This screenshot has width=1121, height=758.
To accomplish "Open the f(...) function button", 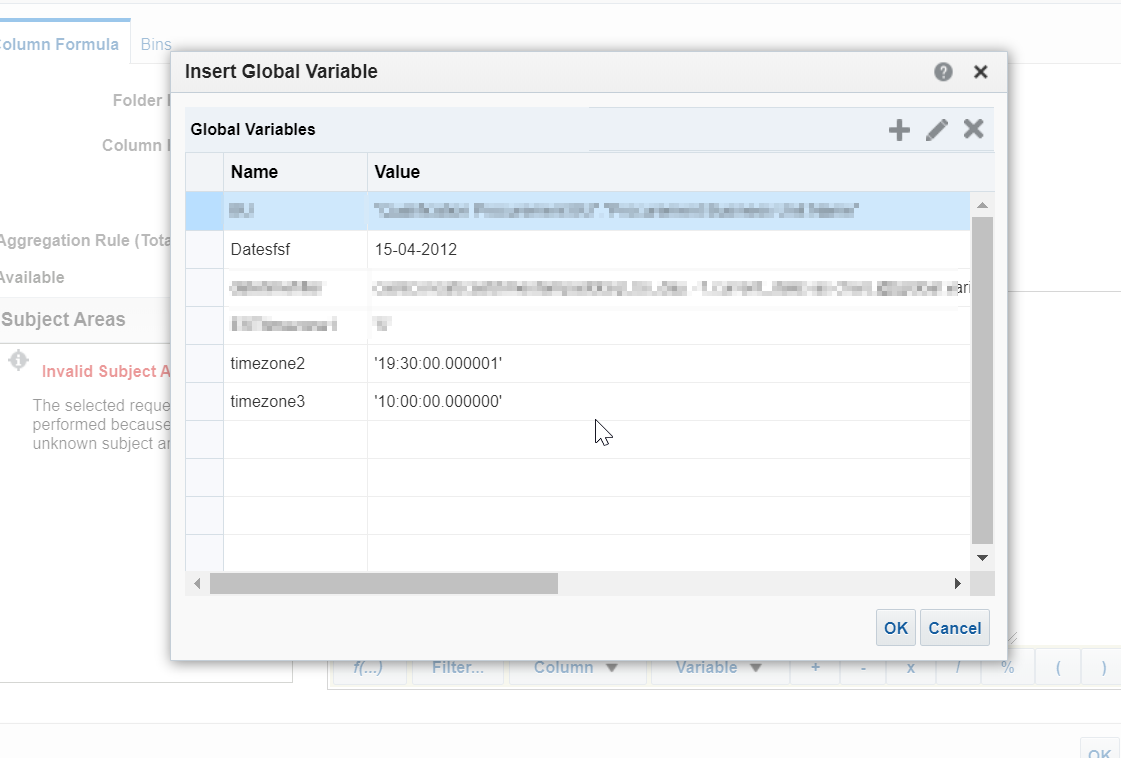I will point(368,667).
